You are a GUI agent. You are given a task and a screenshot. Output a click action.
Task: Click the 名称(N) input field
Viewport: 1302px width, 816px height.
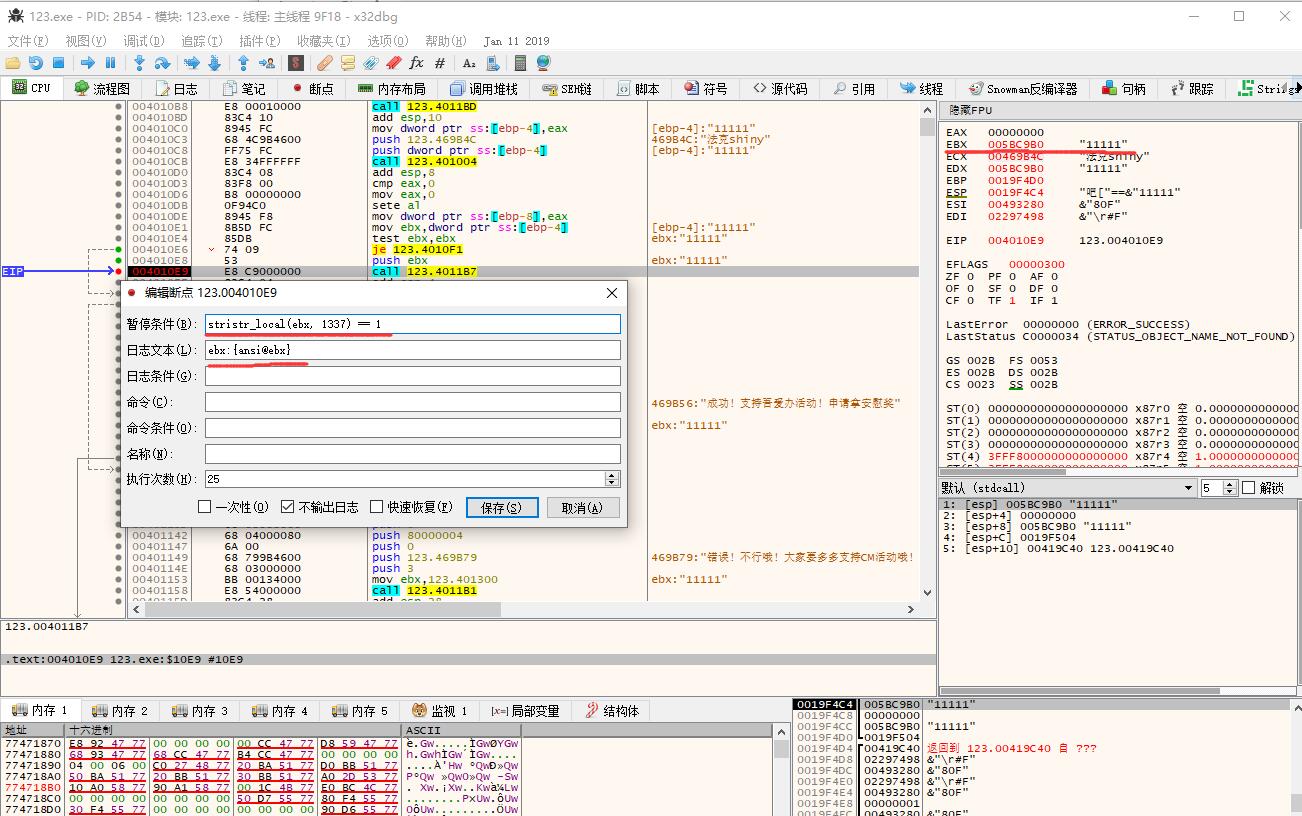[412, 454]
